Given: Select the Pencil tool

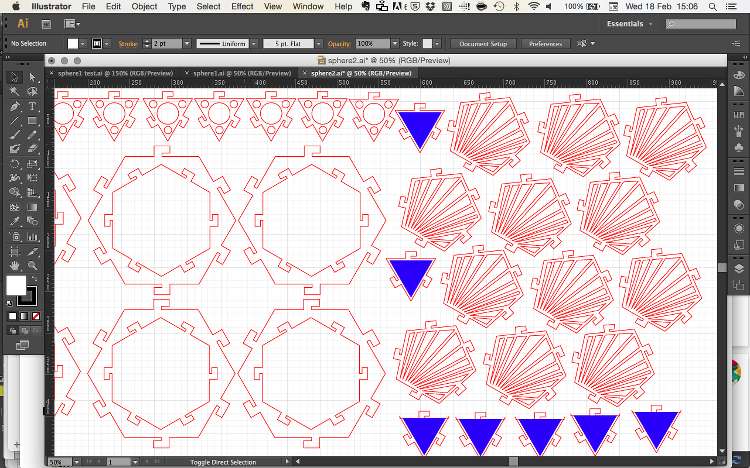Looking at the screenshot, I should tap(32, 135).
